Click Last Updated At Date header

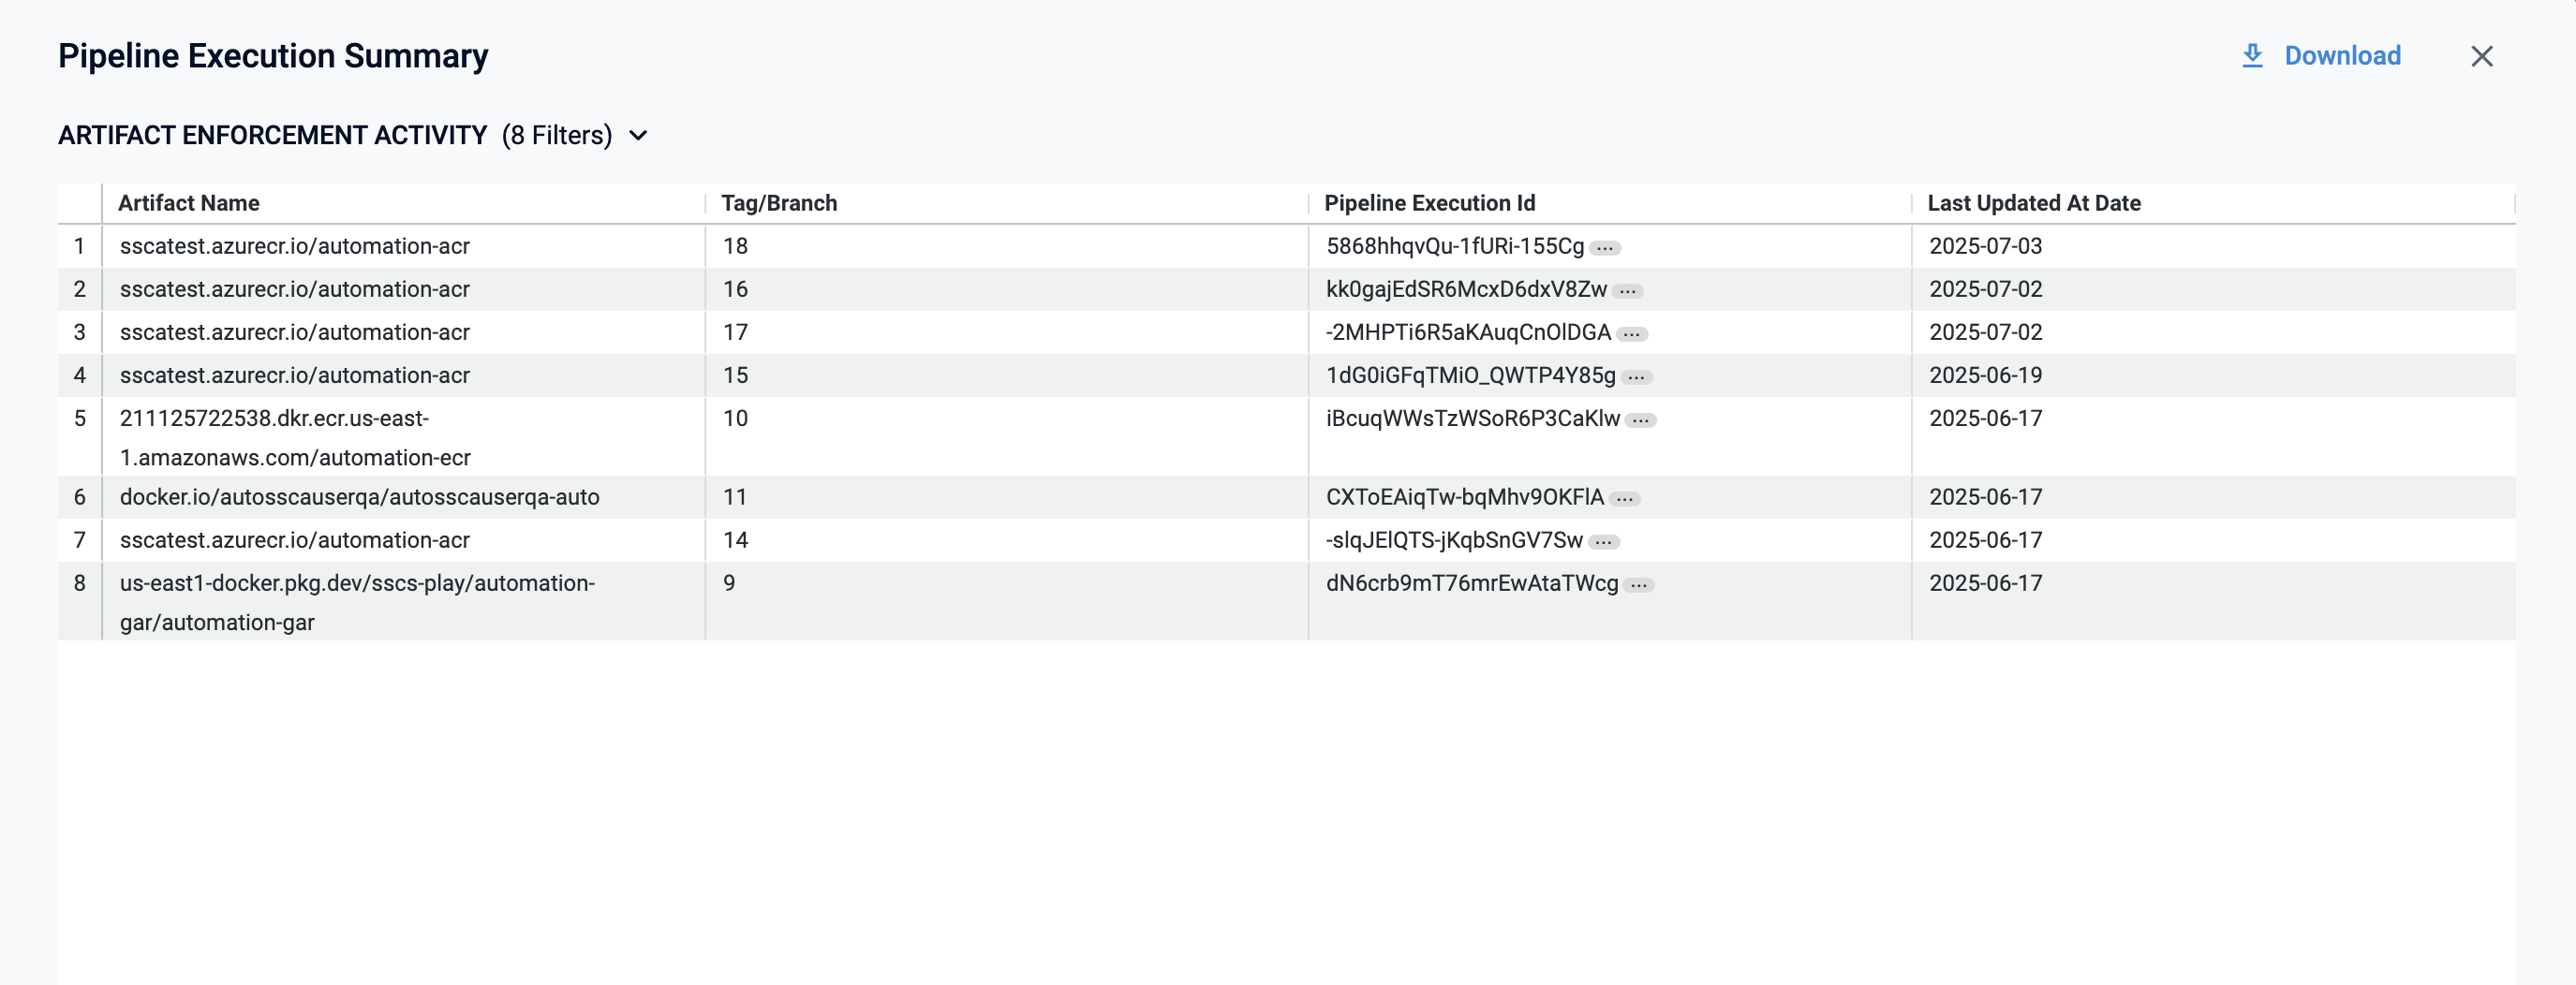point(2033,203)
